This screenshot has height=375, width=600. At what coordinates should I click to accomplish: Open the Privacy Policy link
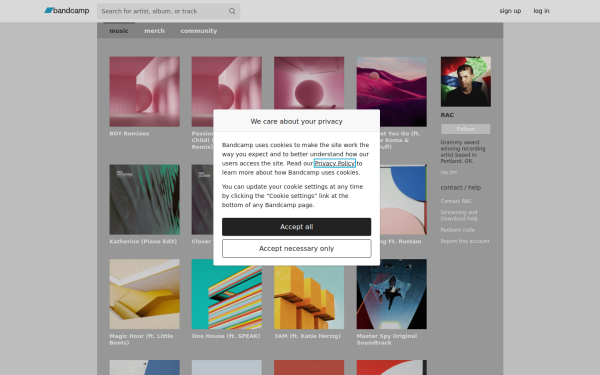(335, 163)
